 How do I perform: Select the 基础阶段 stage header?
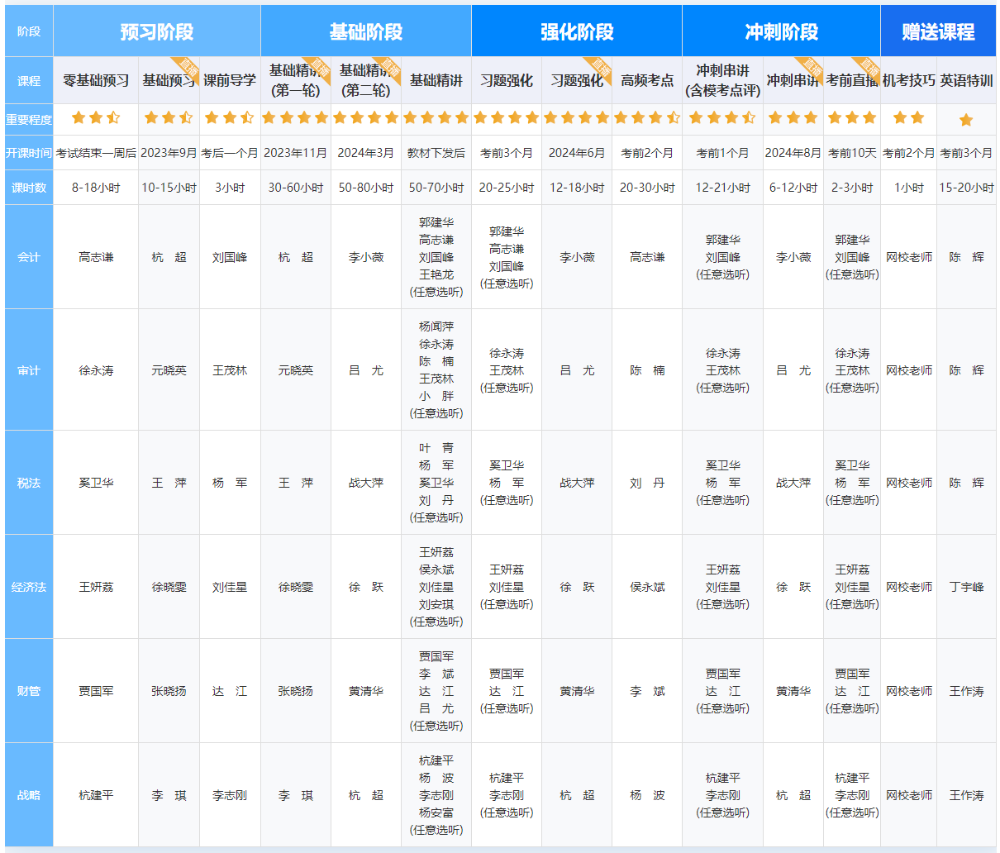365,32
